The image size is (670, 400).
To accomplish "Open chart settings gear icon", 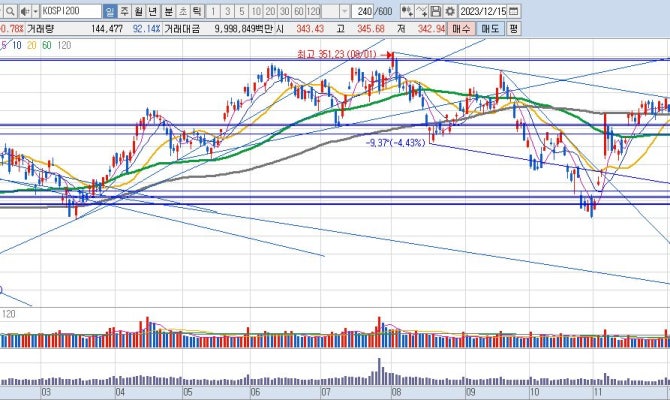I will coord(450,12).
